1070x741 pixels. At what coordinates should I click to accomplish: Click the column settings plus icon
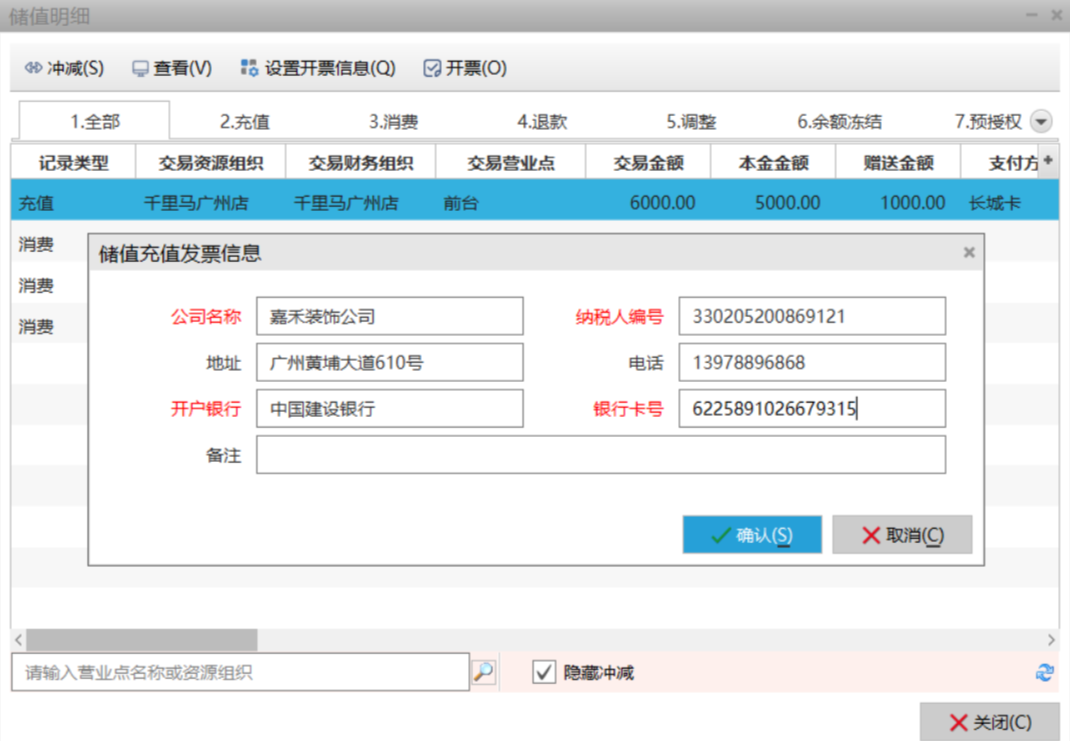(x=1048, y=161)
